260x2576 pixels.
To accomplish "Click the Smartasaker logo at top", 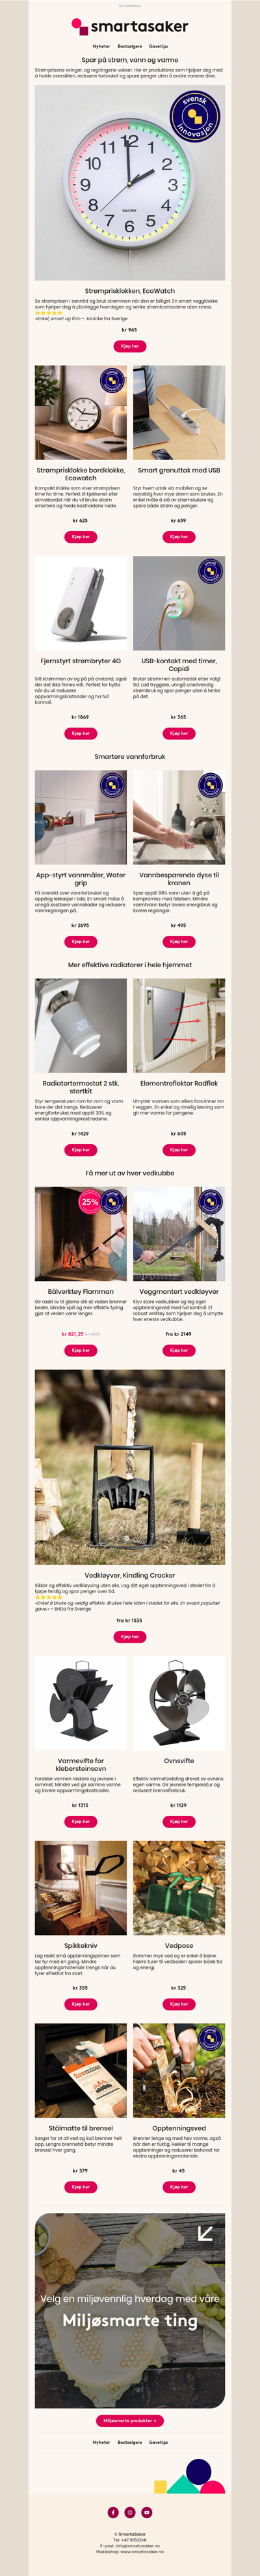I will [130, 27].
